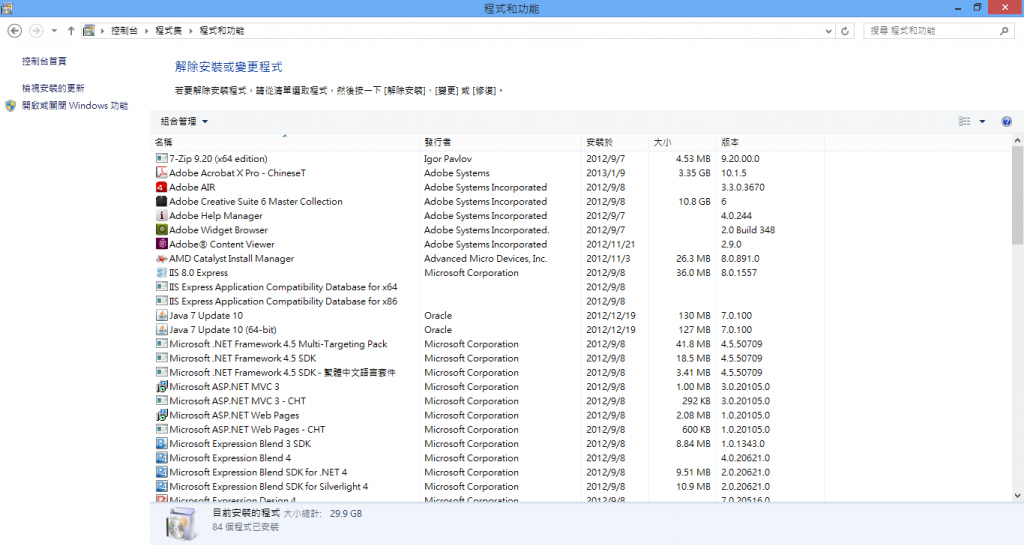The width and height of the screenshot is (1024, 545).
Task: Click the Adobe Acrobat X Pro icon
Action: (162, 173)
